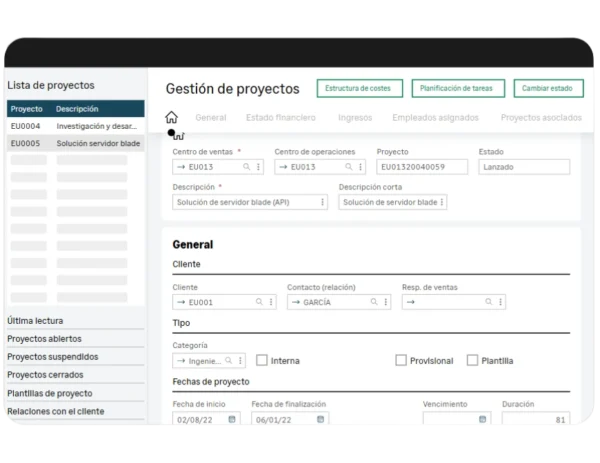600x463 pixels.
Task: Click Cambiar estado button
Action: point(548,88)
